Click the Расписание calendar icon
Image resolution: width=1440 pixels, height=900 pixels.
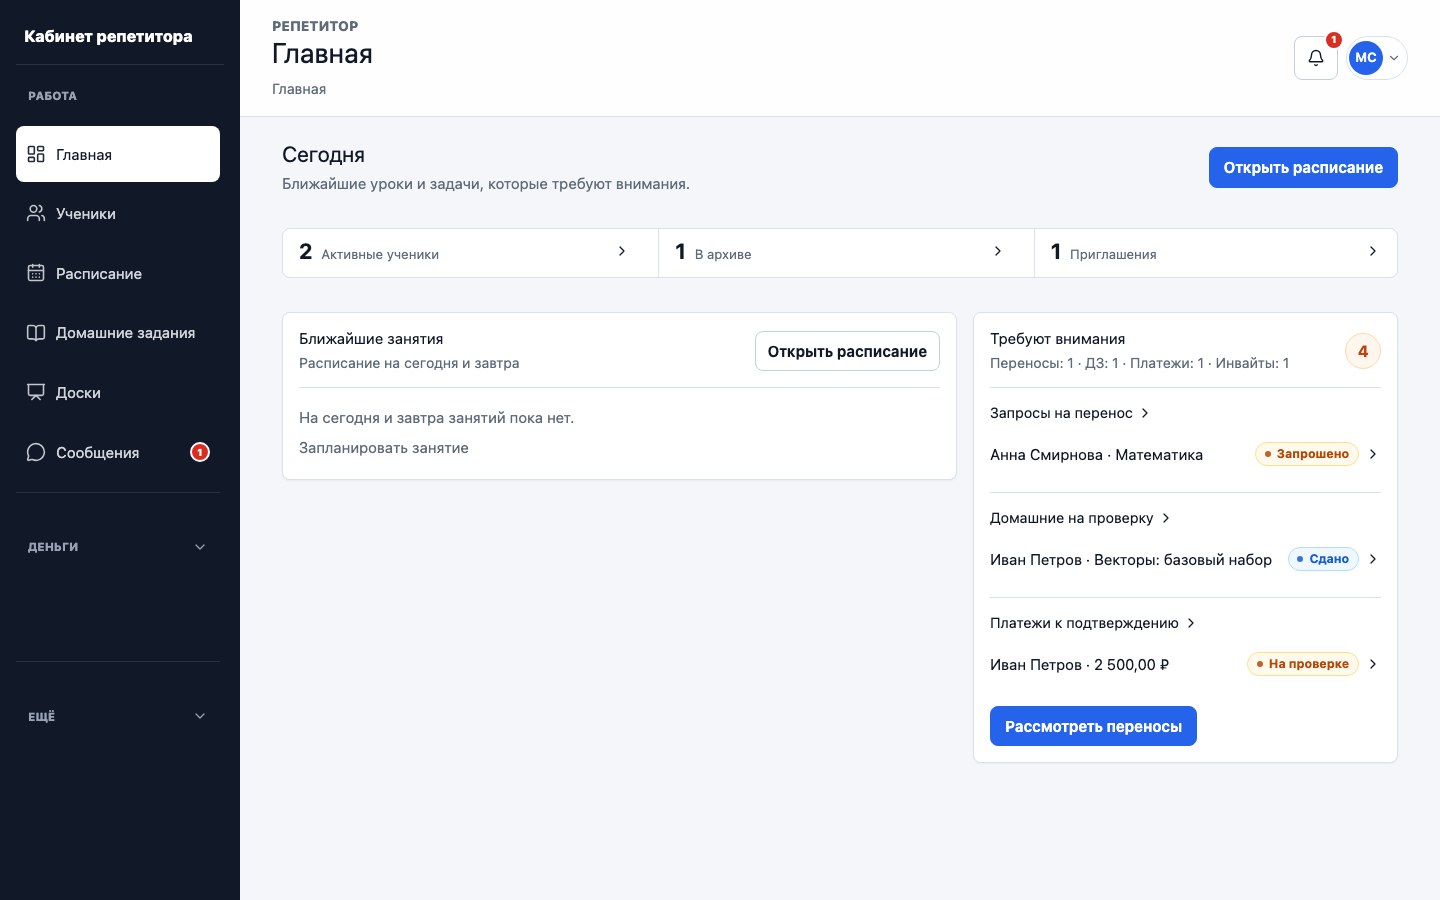pyautogui.click(x=36, y=273)
